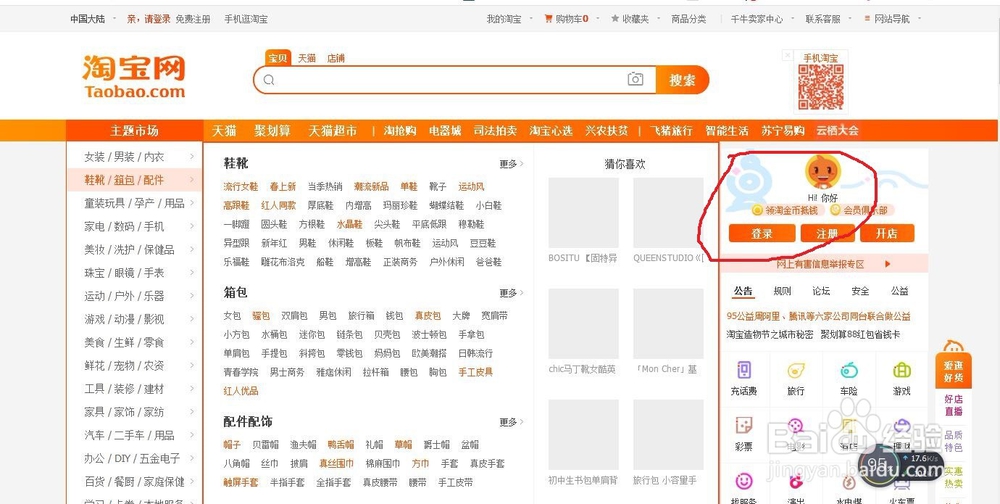Open 好店直播 in the side strip

tap(953, 405)
